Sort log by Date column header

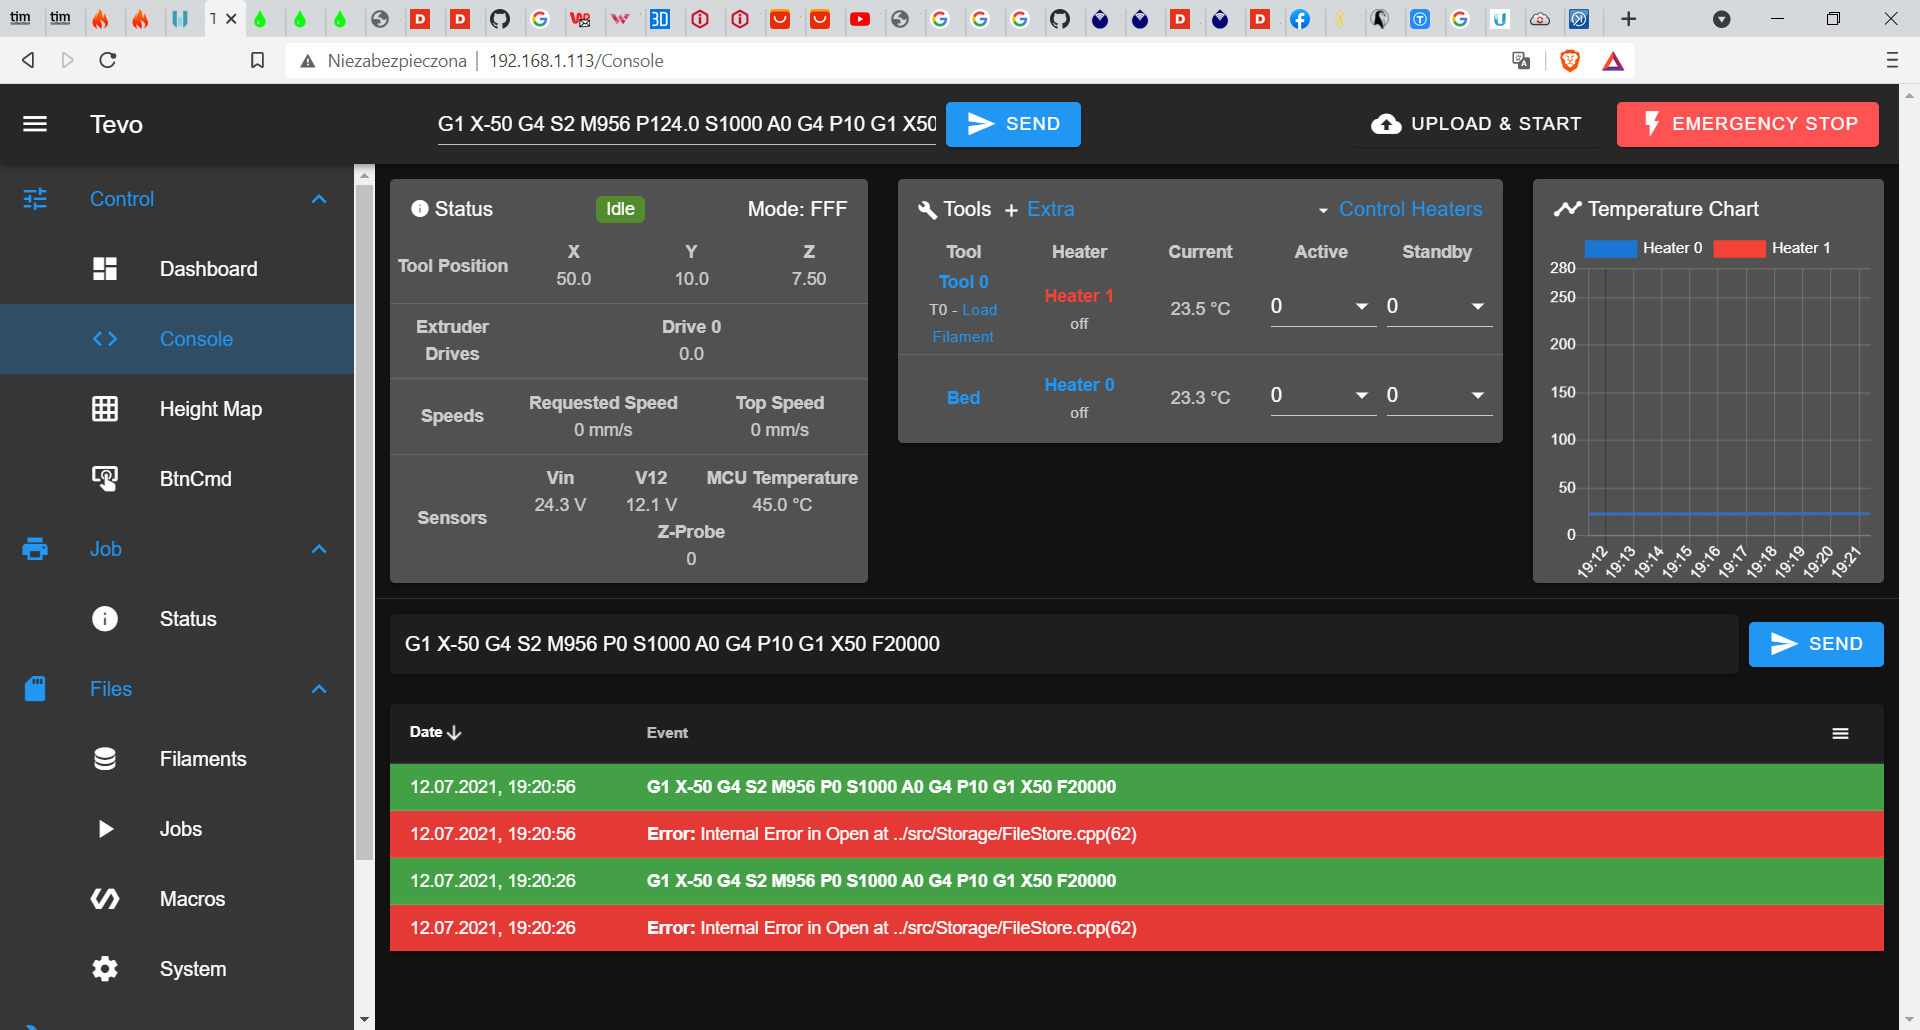pos(435,733)
